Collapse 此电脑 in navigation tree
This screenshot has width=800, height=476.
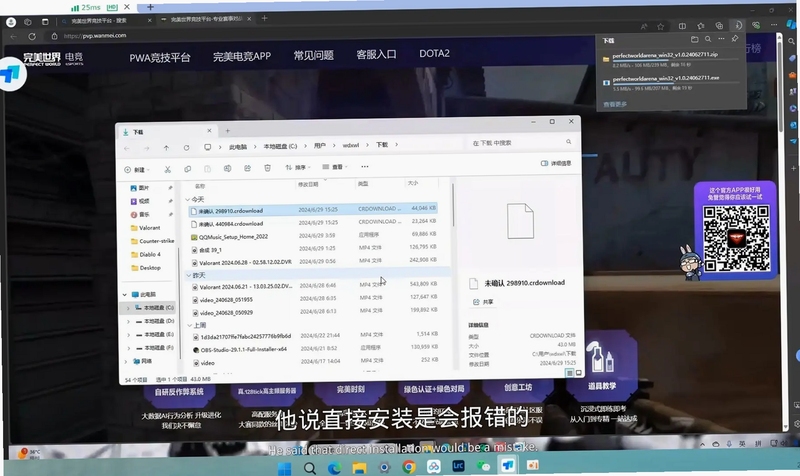click(124, 294)
